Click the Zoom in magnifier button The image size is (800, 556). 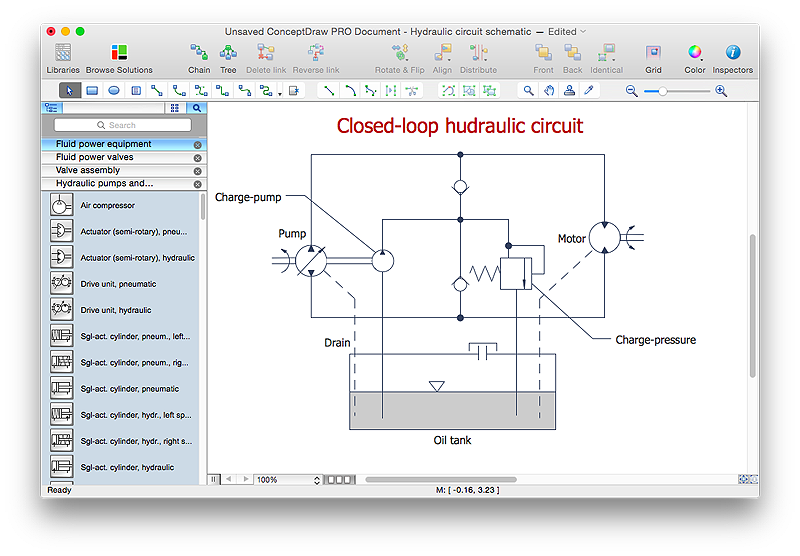pyautogui.click(x=721, y=90)
